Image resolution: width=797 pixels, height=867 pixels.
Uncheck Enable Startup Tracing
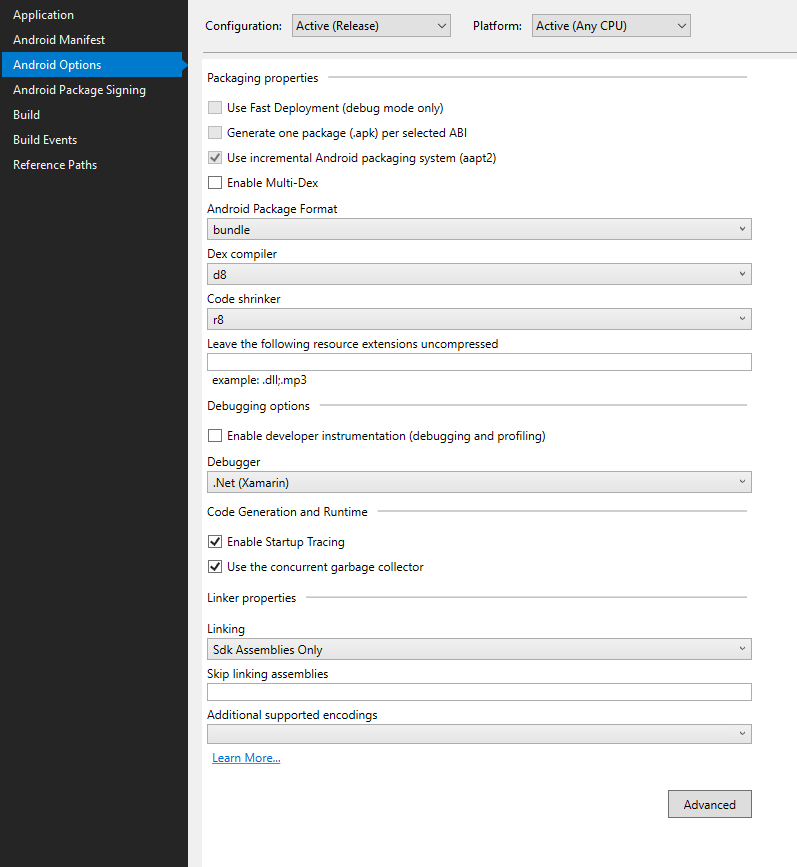(215, 542)
